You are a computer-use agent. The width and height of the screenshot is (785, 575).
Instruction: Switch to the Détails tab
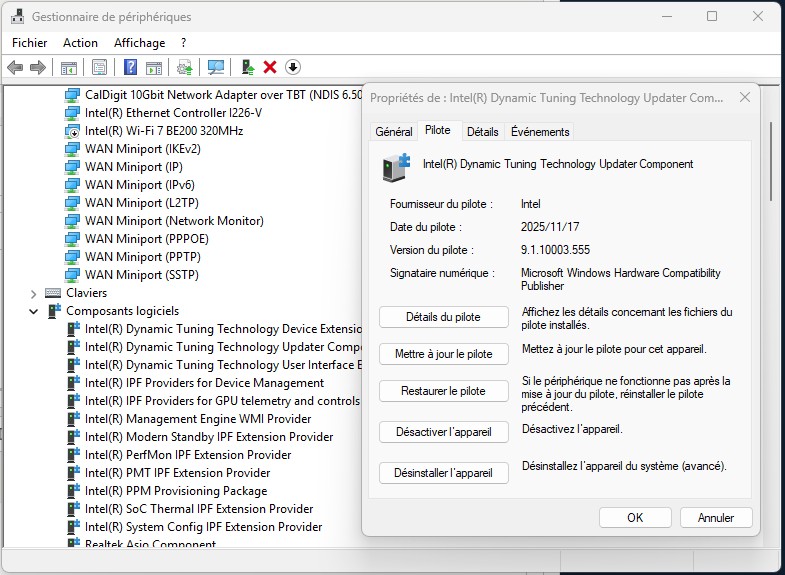point(482,132)
